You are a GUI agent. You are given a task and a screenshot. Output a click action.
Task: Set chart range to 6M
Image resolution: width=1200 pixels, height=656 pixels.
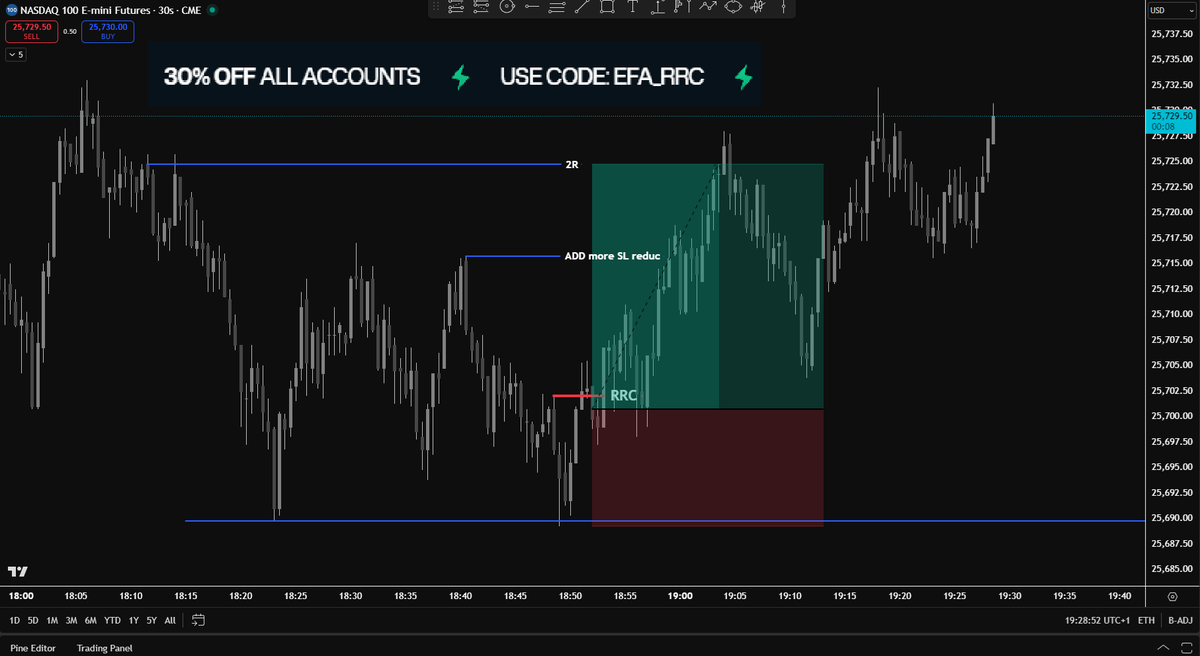[x=90, y=620]
